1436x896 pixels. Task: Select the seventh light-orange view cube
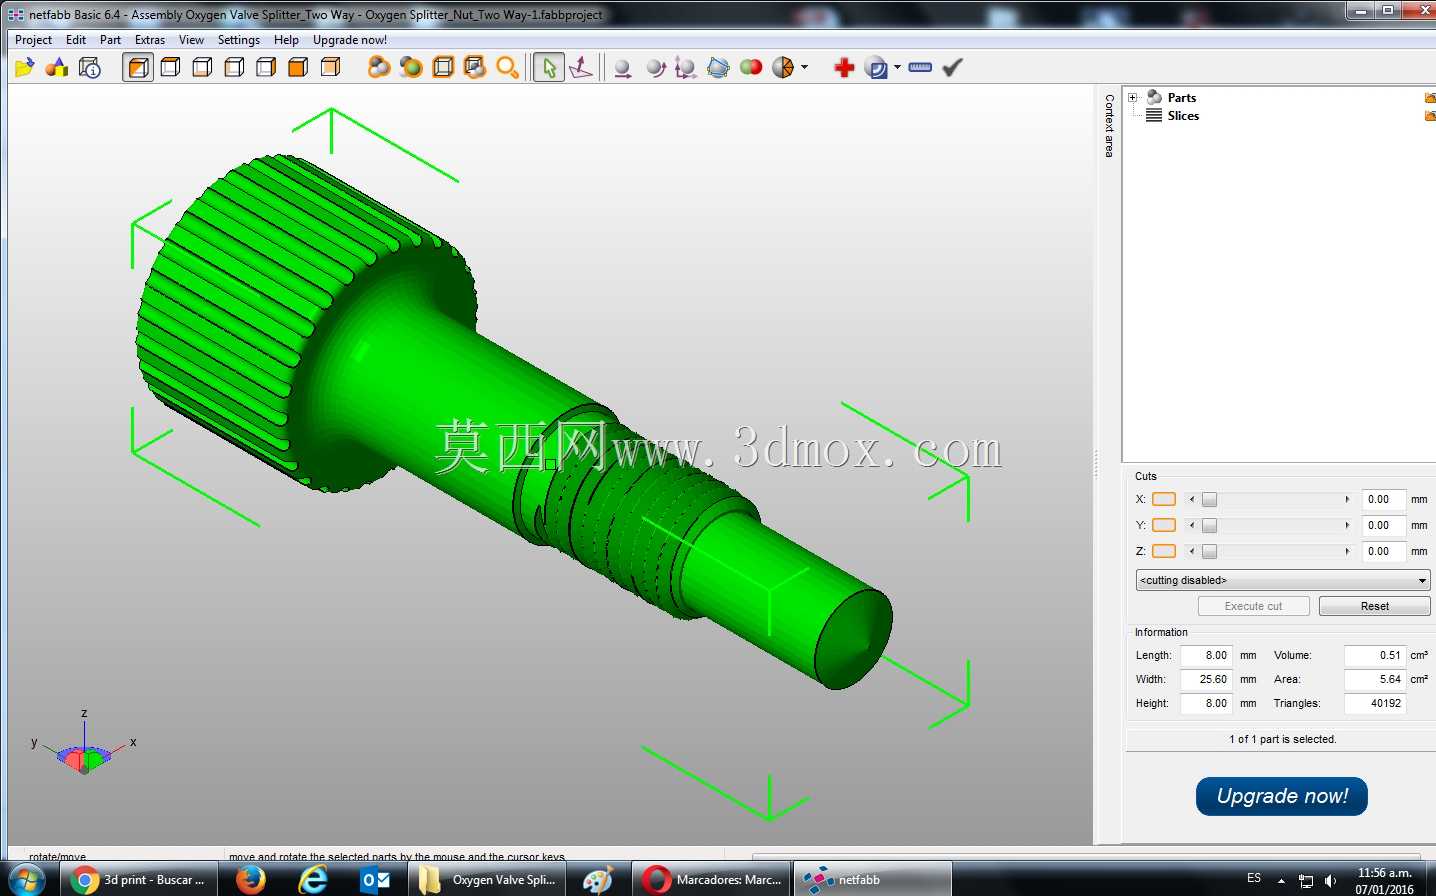point(330,68)
